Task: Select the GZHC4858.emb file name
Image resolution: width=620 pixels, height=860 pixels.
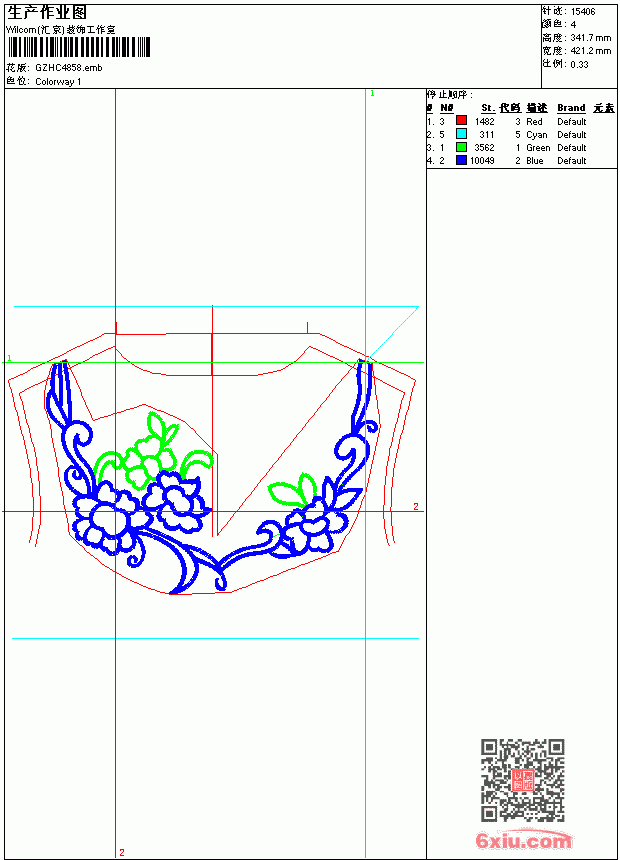Action: pos(69,68)
